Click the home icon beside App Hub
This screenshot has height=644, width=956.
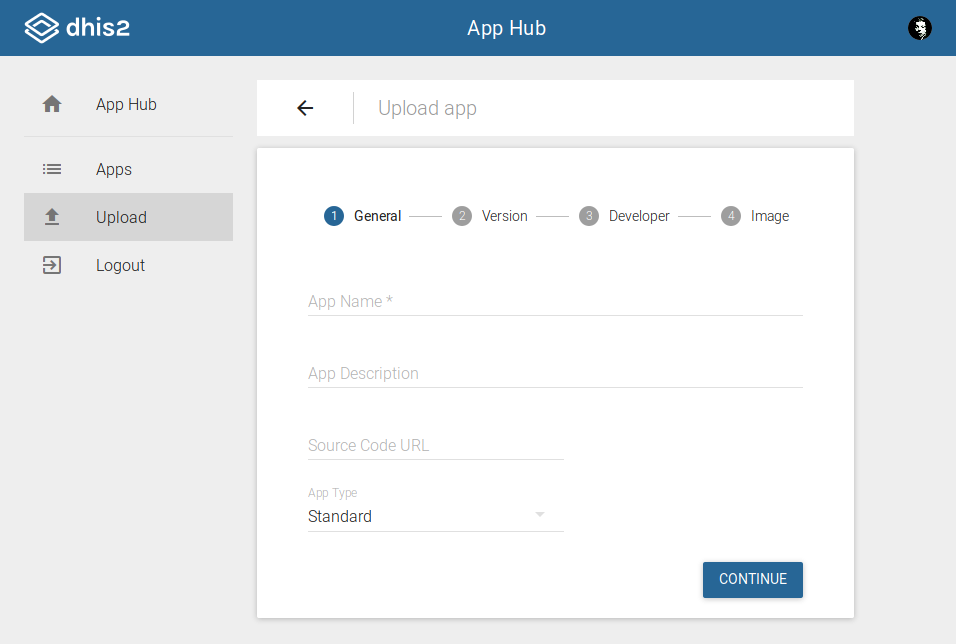(52, 104)
